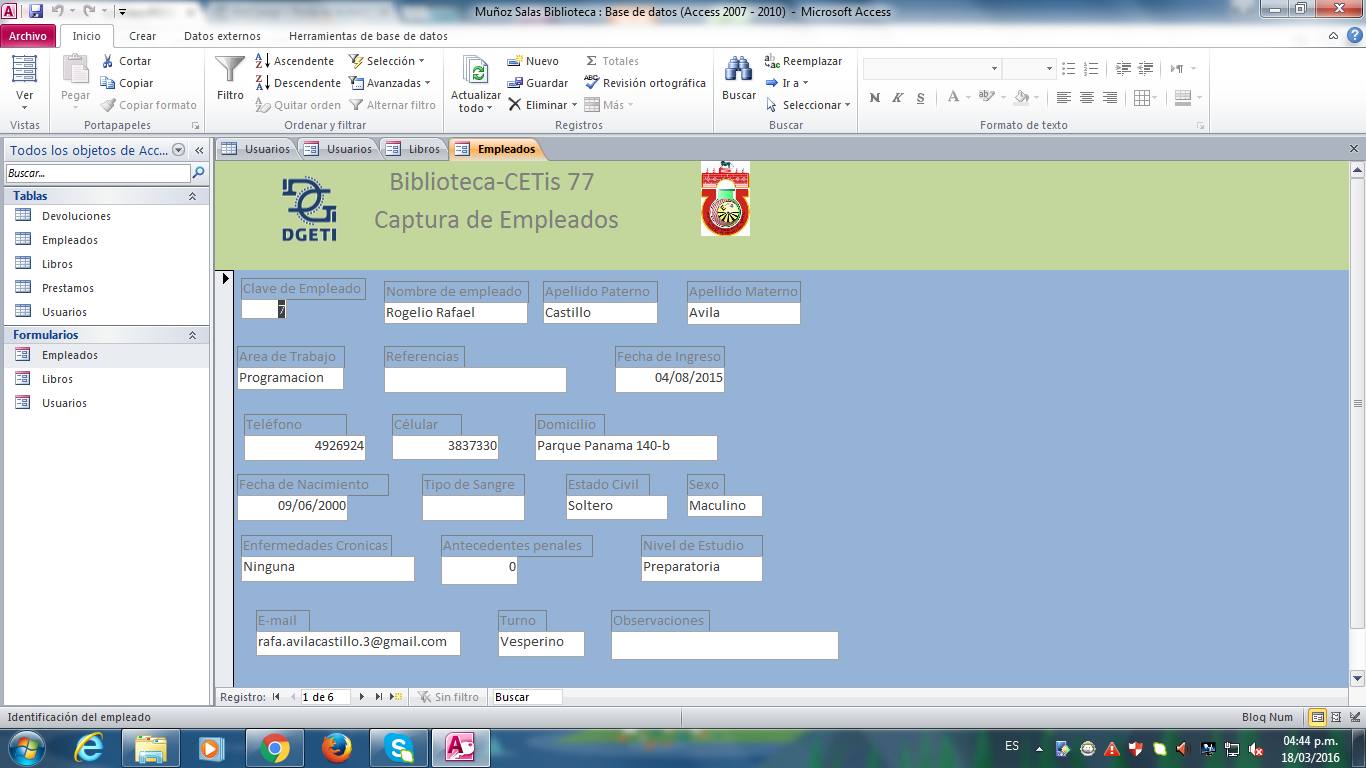The height and width of the screenshot is (768, 1366).
Task: Sort records with Ascendente
Action: click(295, 61)
